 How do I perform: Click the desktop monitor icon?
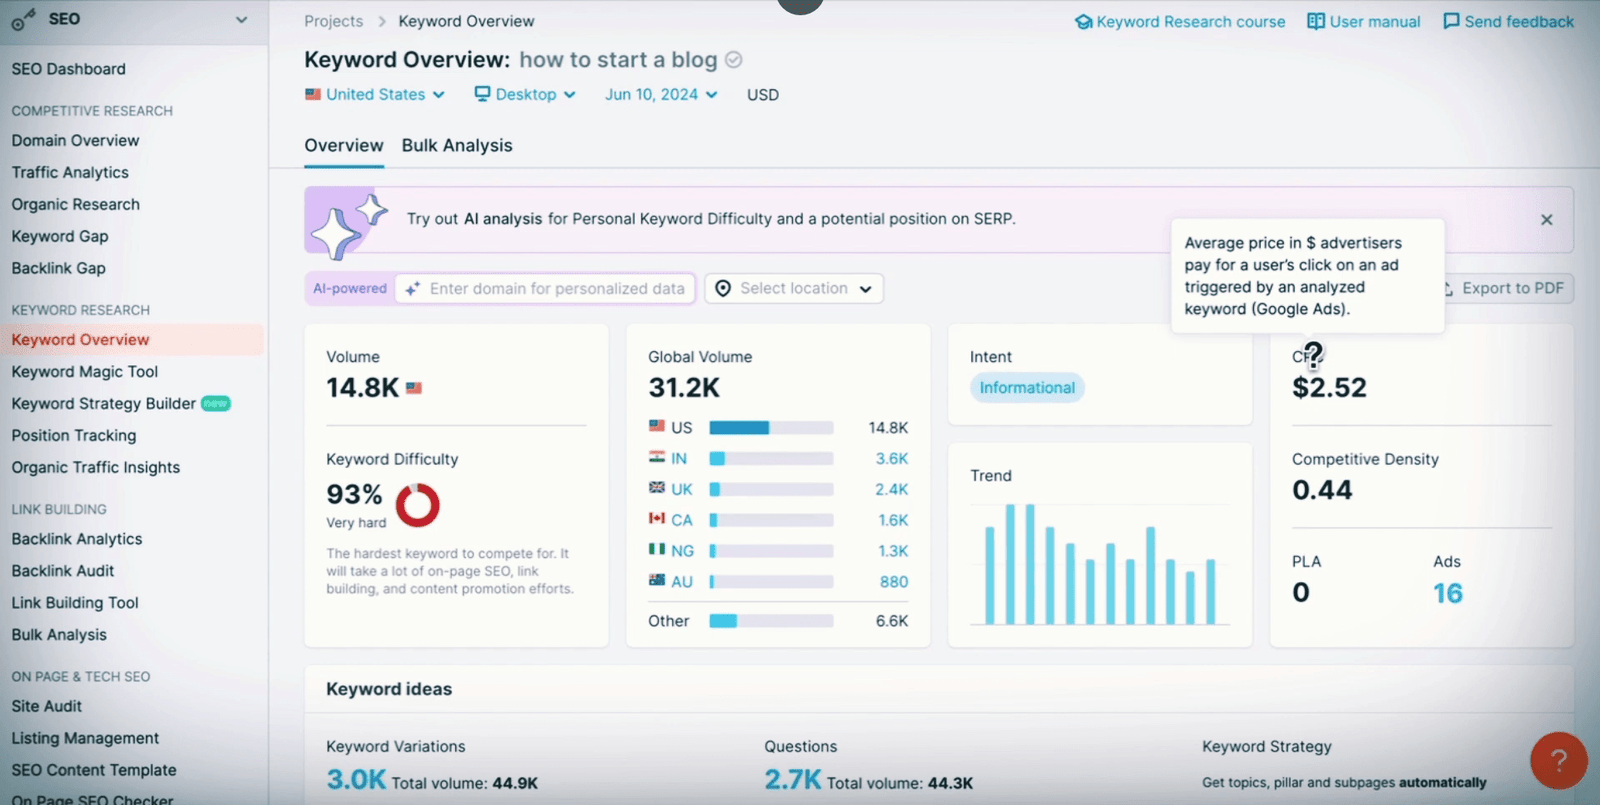coord(483,94)
